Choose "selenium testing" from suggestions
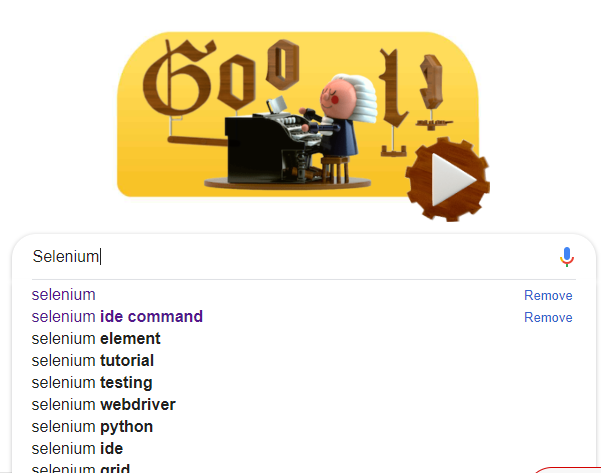The height and width of the screenshot is (473, 601). click(92, 383)
